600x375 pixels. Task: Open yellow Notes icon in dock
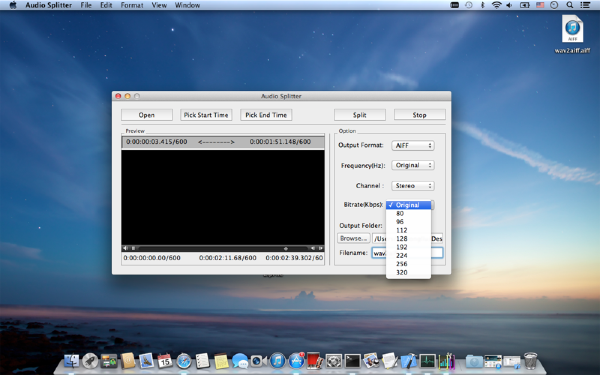[x=221, y=361]
